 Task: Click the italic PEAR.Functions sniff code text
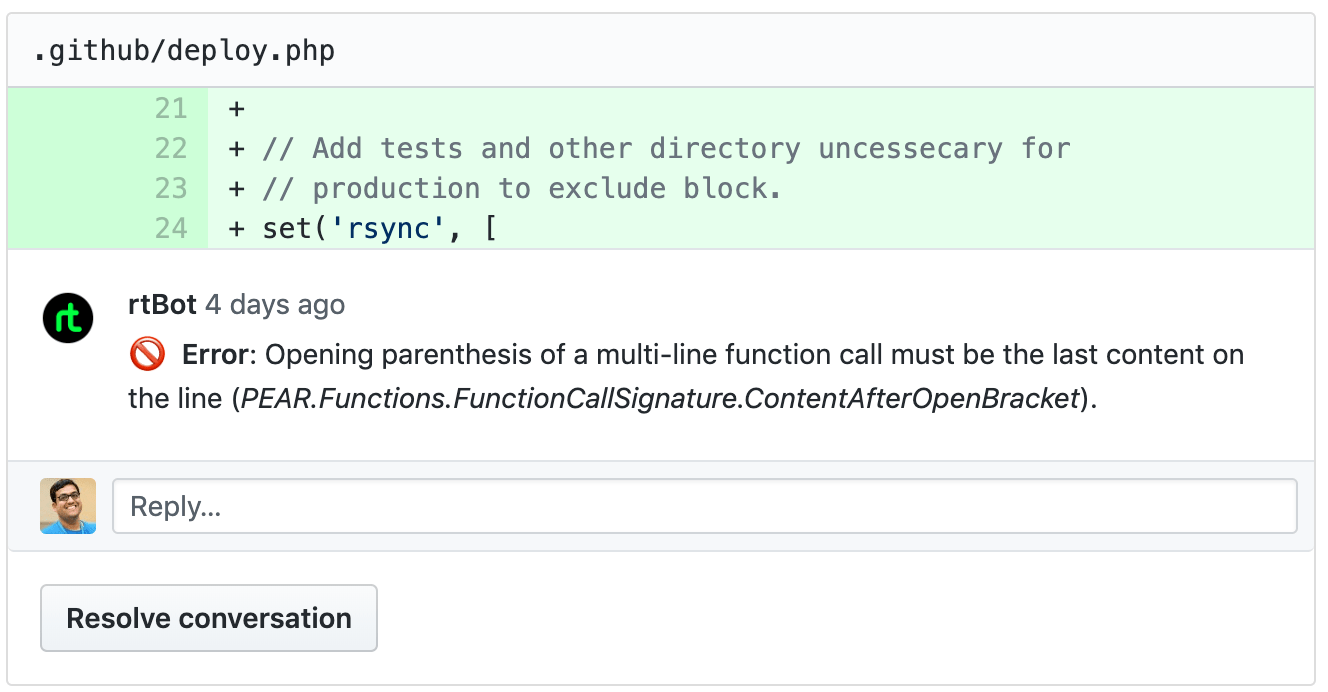[x=661, y=399]
